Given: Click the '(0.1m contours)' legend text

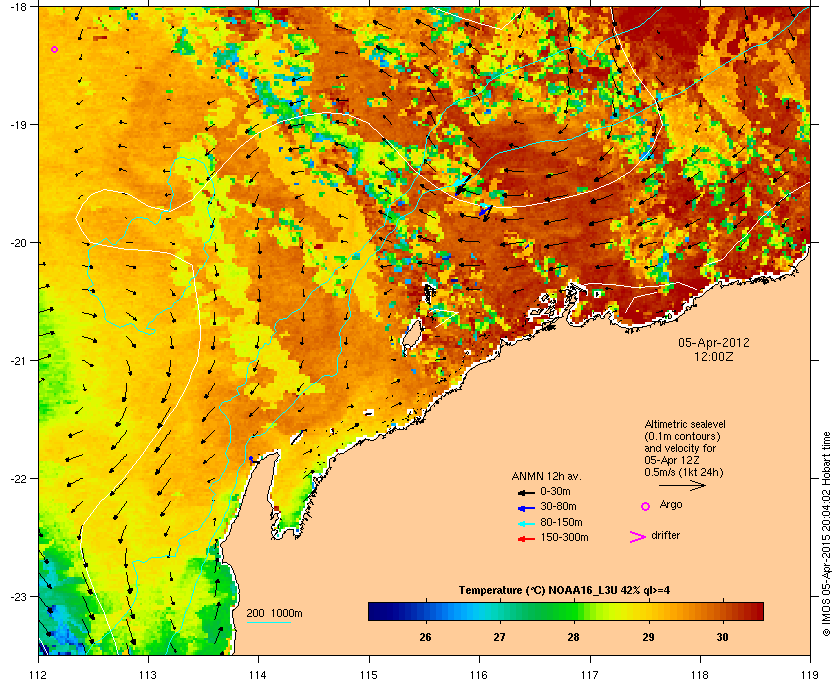Looking at the screenshot, I should (682, 436).
